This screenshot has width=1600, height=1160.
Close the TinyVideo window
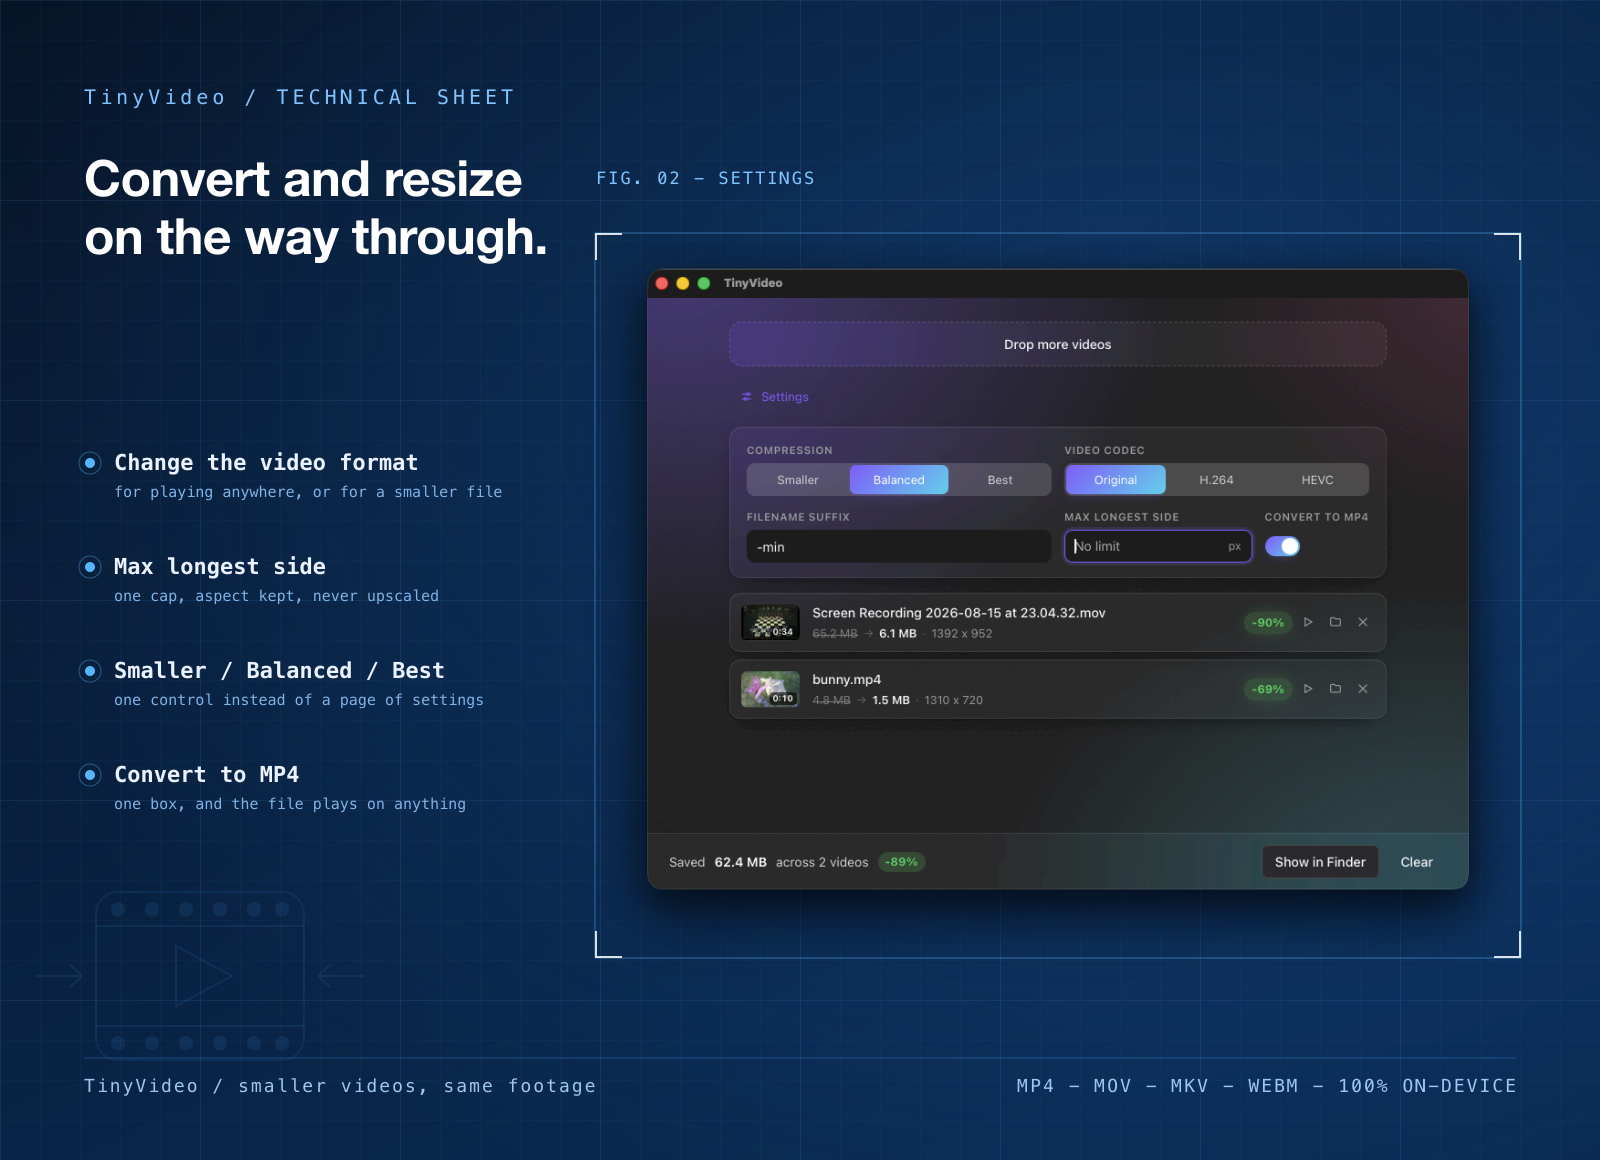coord(662,283)
